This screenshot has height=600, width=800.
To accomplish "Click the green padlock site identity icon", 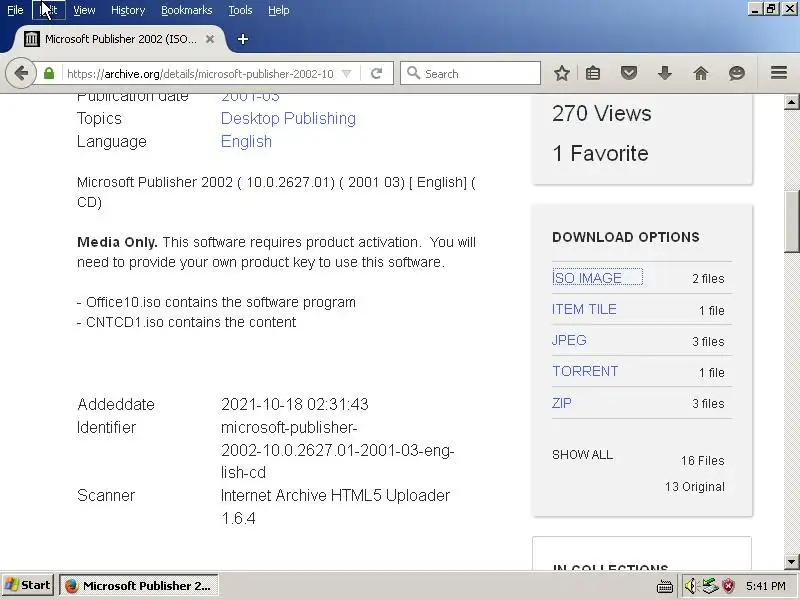I will tap(49, 73).
